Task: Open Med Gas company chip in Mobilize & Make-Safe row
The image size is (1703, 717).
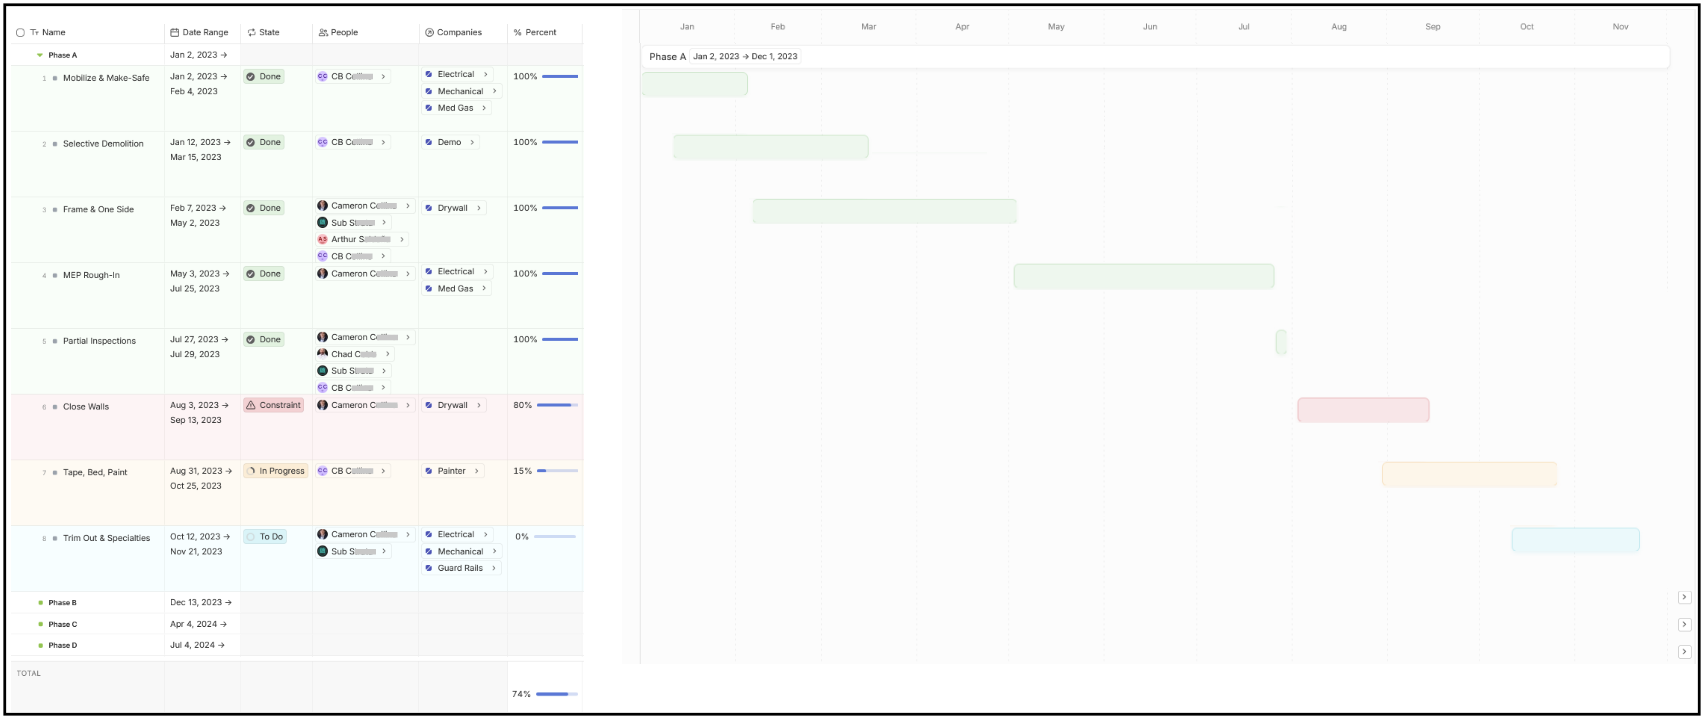Action: pos(456,108)
